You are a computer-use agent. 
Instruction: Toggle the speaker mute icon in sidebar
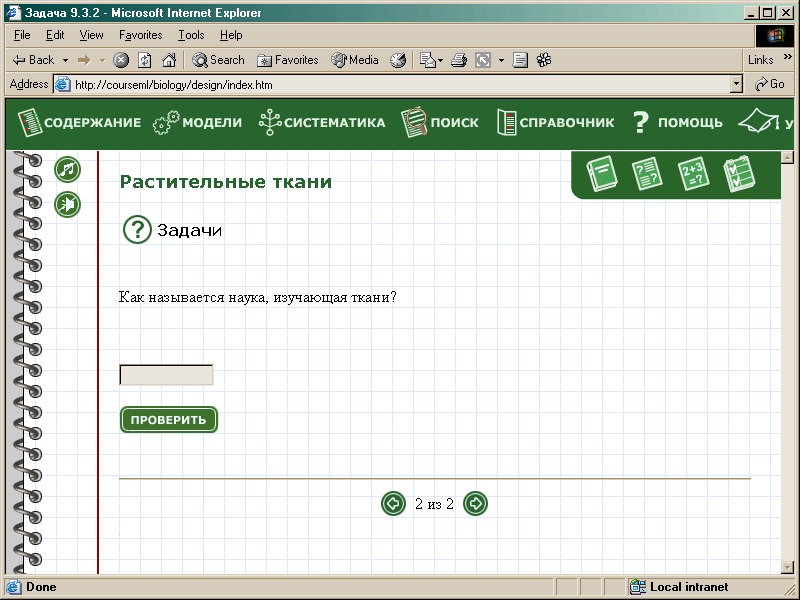tap(67, 205)
